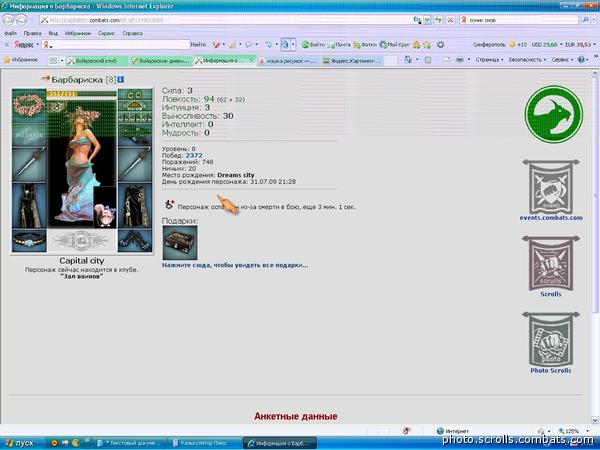Image resolution: width=600 pixels, height=450 pixels.
Task: Click the gift chest thumbnail
Action: [180, 243]
